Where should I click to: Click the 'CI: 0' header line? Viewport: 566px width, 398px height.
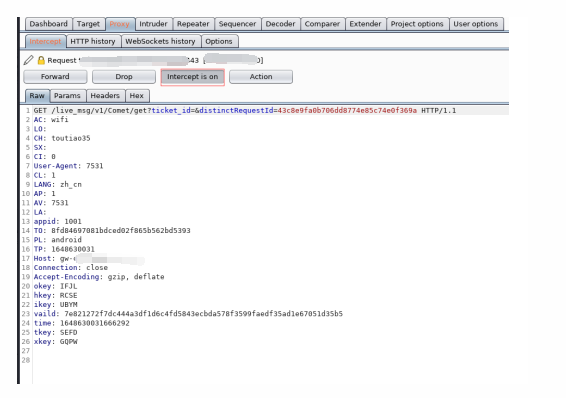(44, 157)
